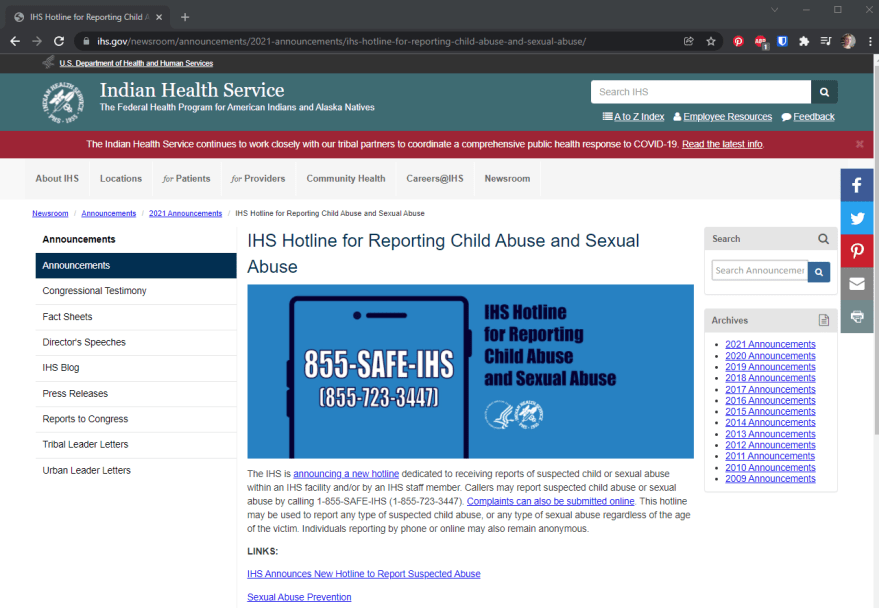Click the Search IHS magnifier button
This screenshot has width=879, height=608.
pyautogui.click(x=824, y=92)
